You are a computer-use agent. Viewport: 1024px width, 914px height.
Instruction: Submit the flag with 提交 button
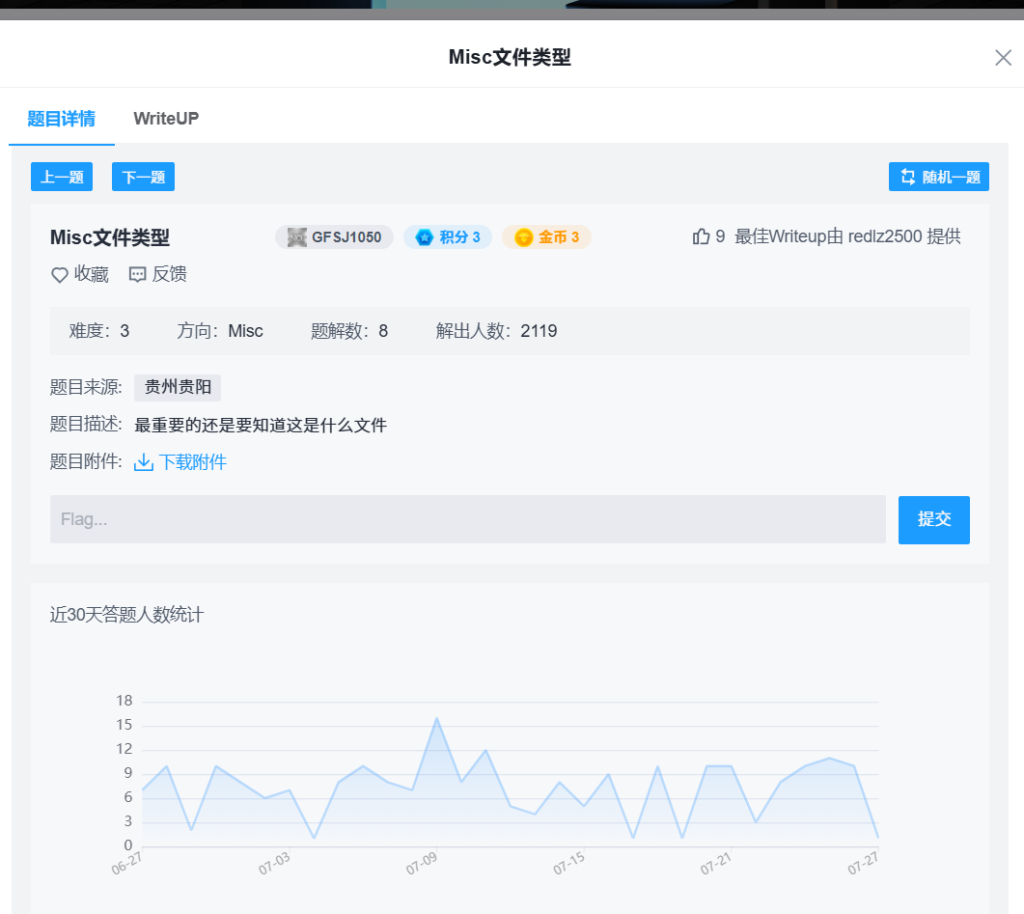click(x=934, y=519)
